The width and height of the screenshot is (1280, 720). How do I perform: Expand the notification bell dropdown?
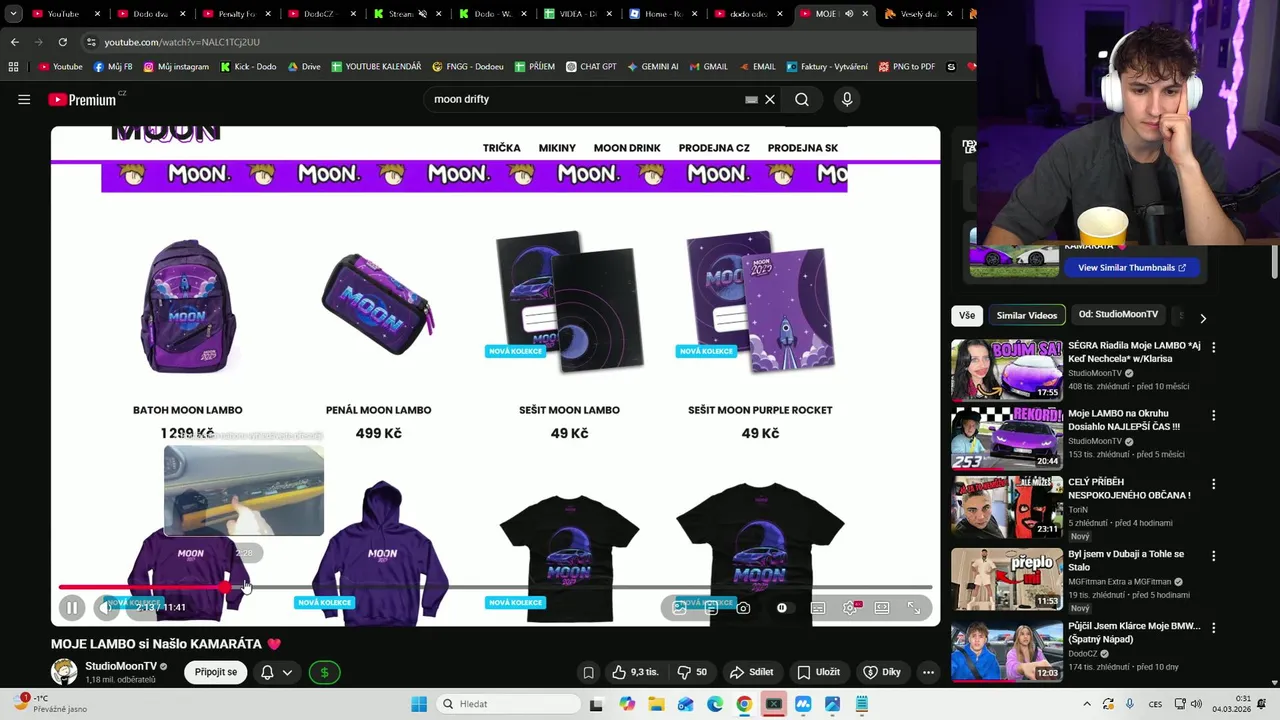click(276, 672)
